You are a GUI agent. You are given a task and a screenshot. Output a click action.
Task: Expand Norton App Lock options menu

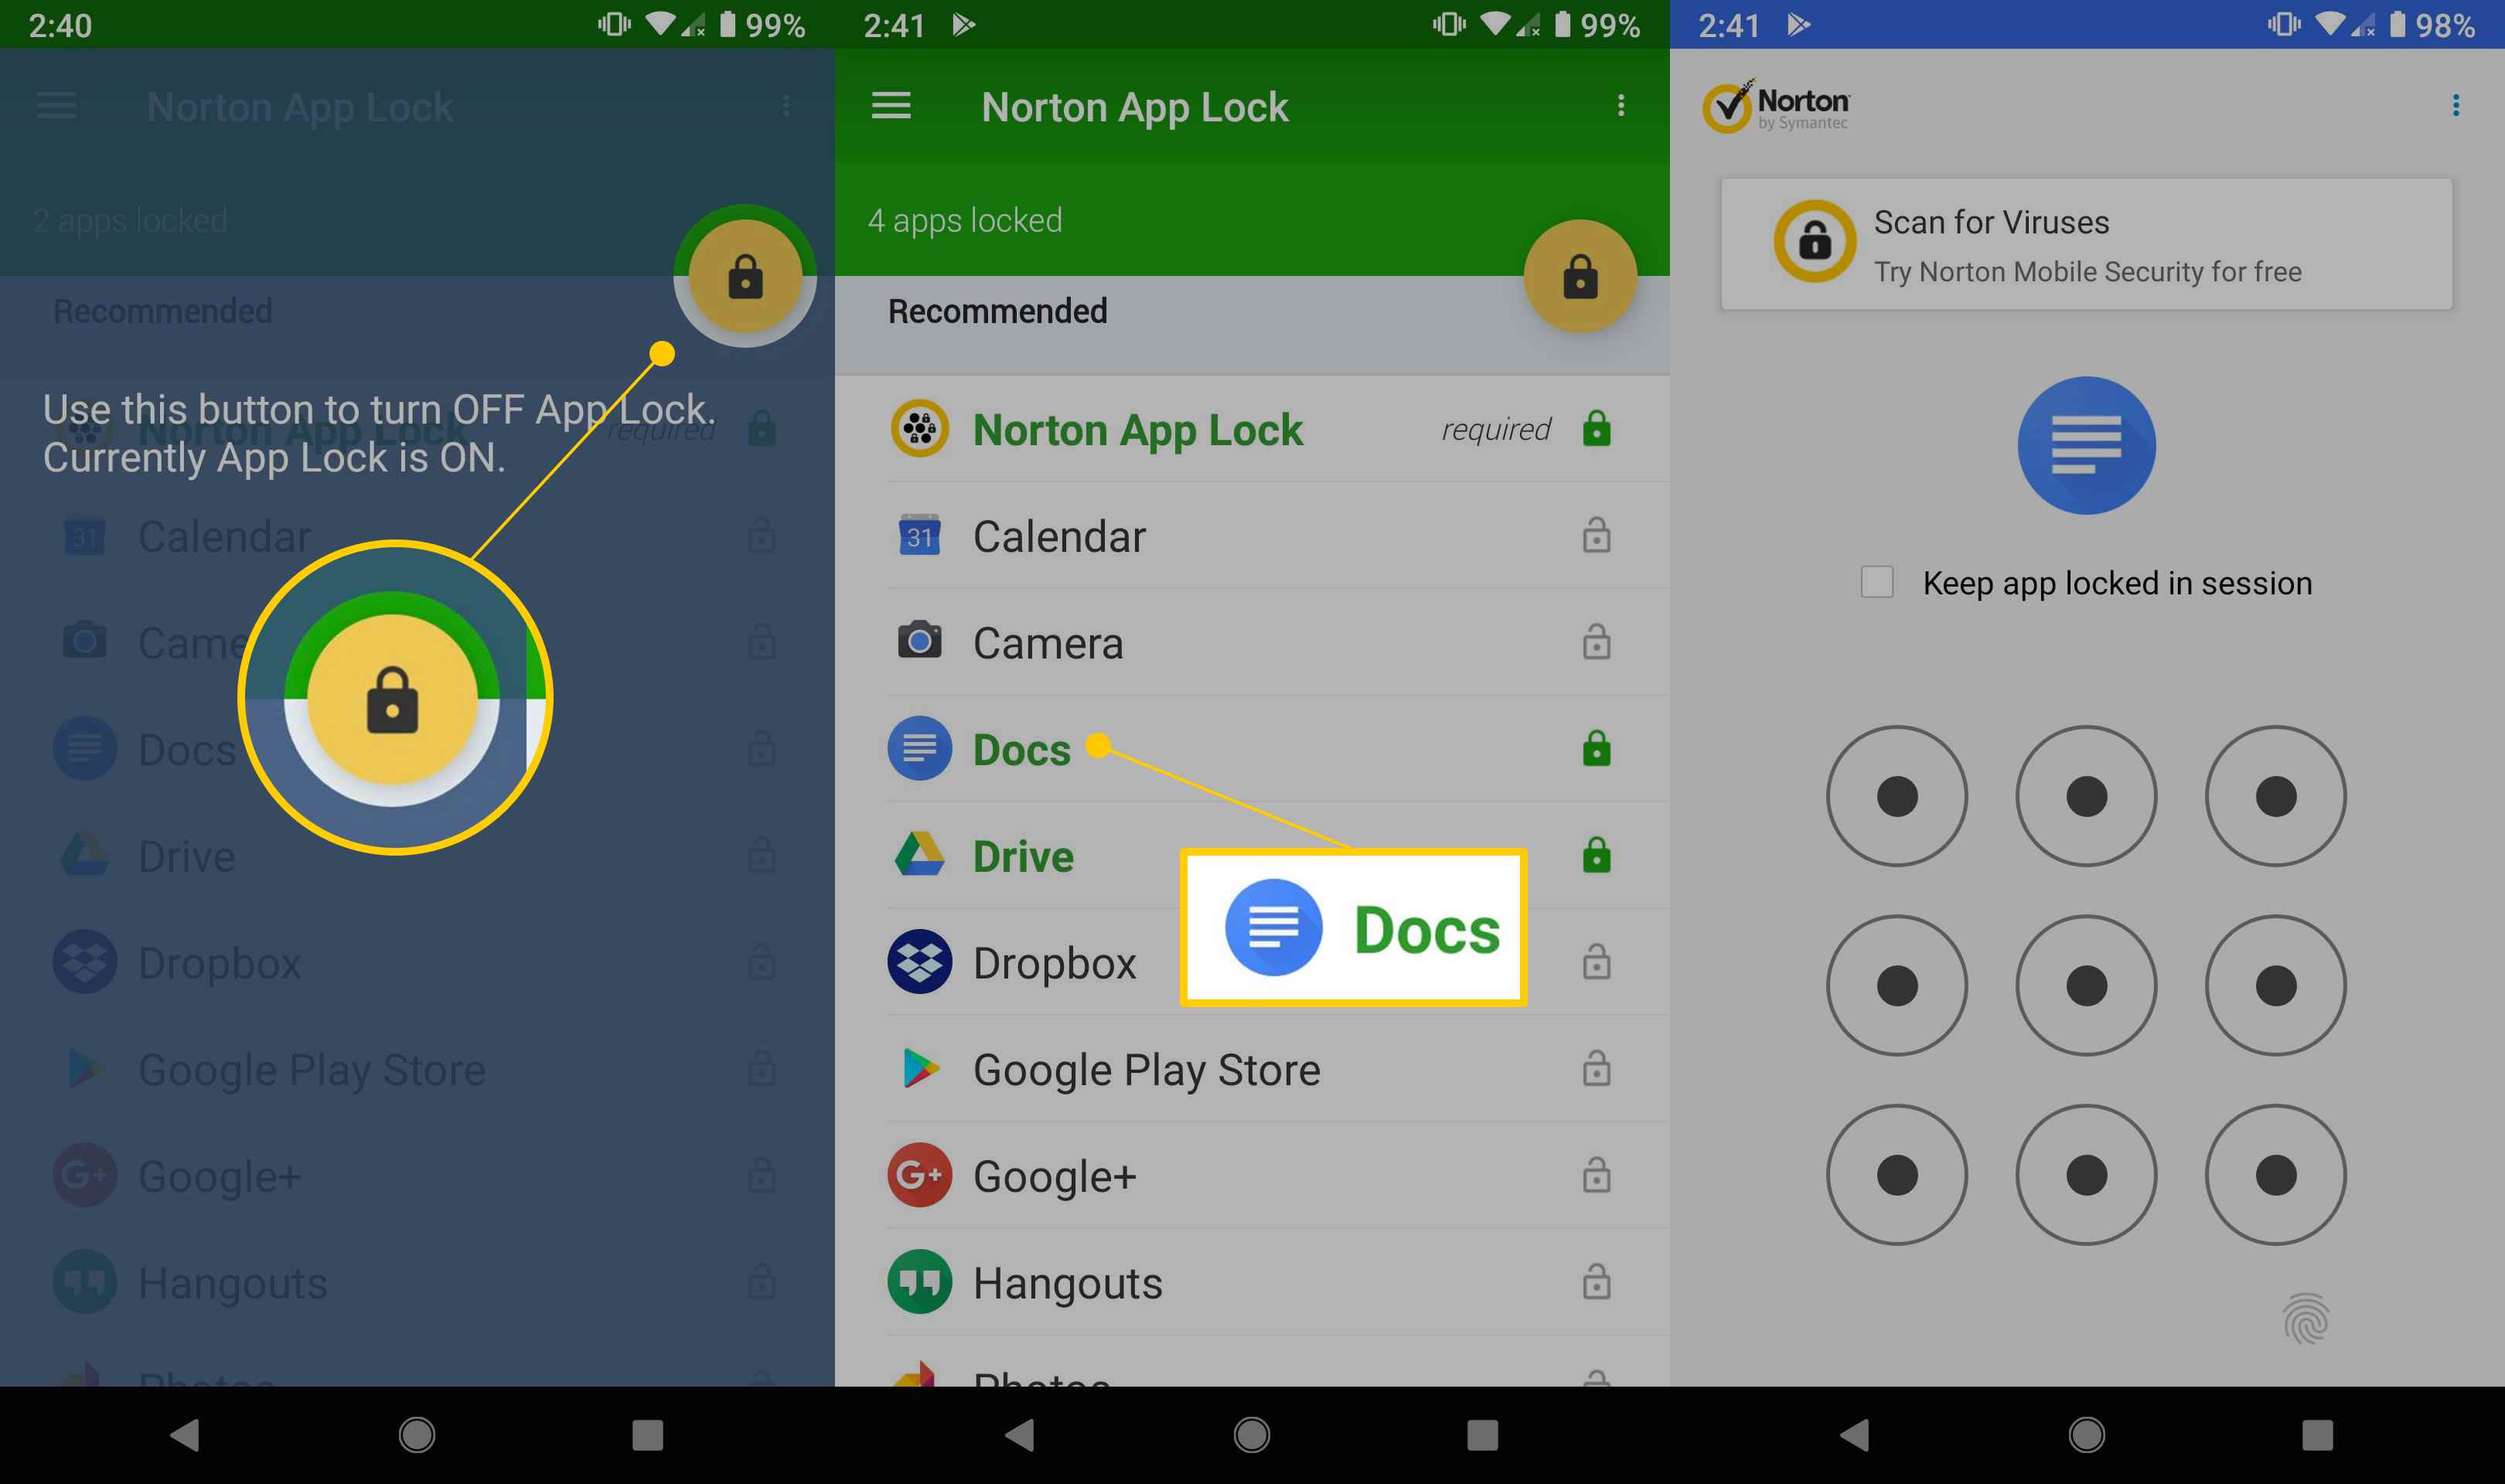click(1620, 106)
